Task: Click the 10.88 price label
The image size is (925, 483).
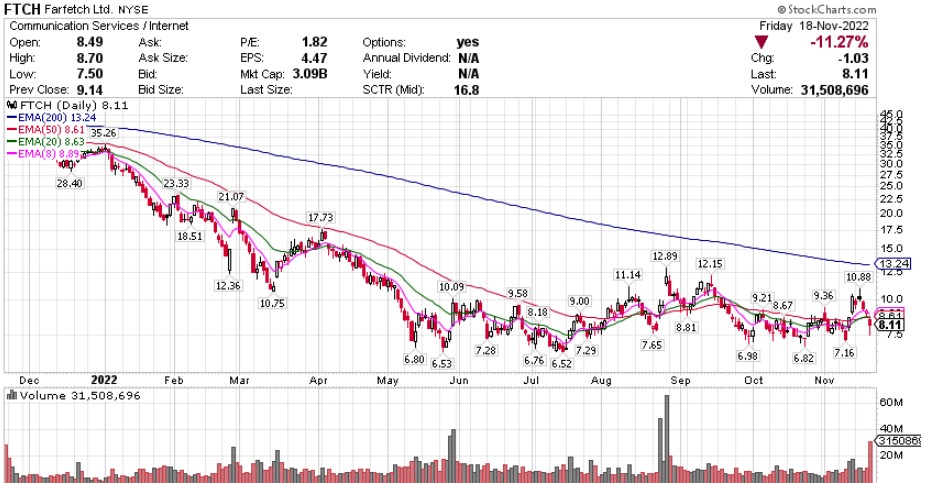Action: (x=858, y=277)
